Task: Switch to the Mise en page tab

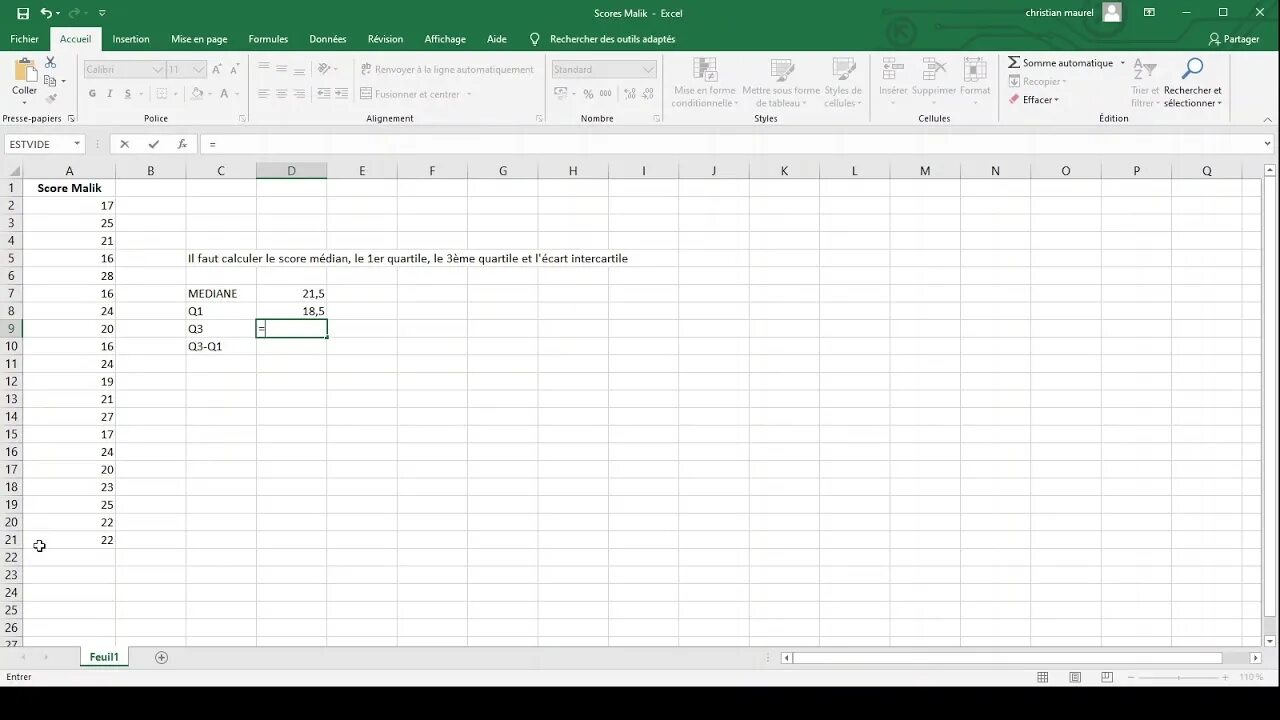Action: [x=199, y=39]
